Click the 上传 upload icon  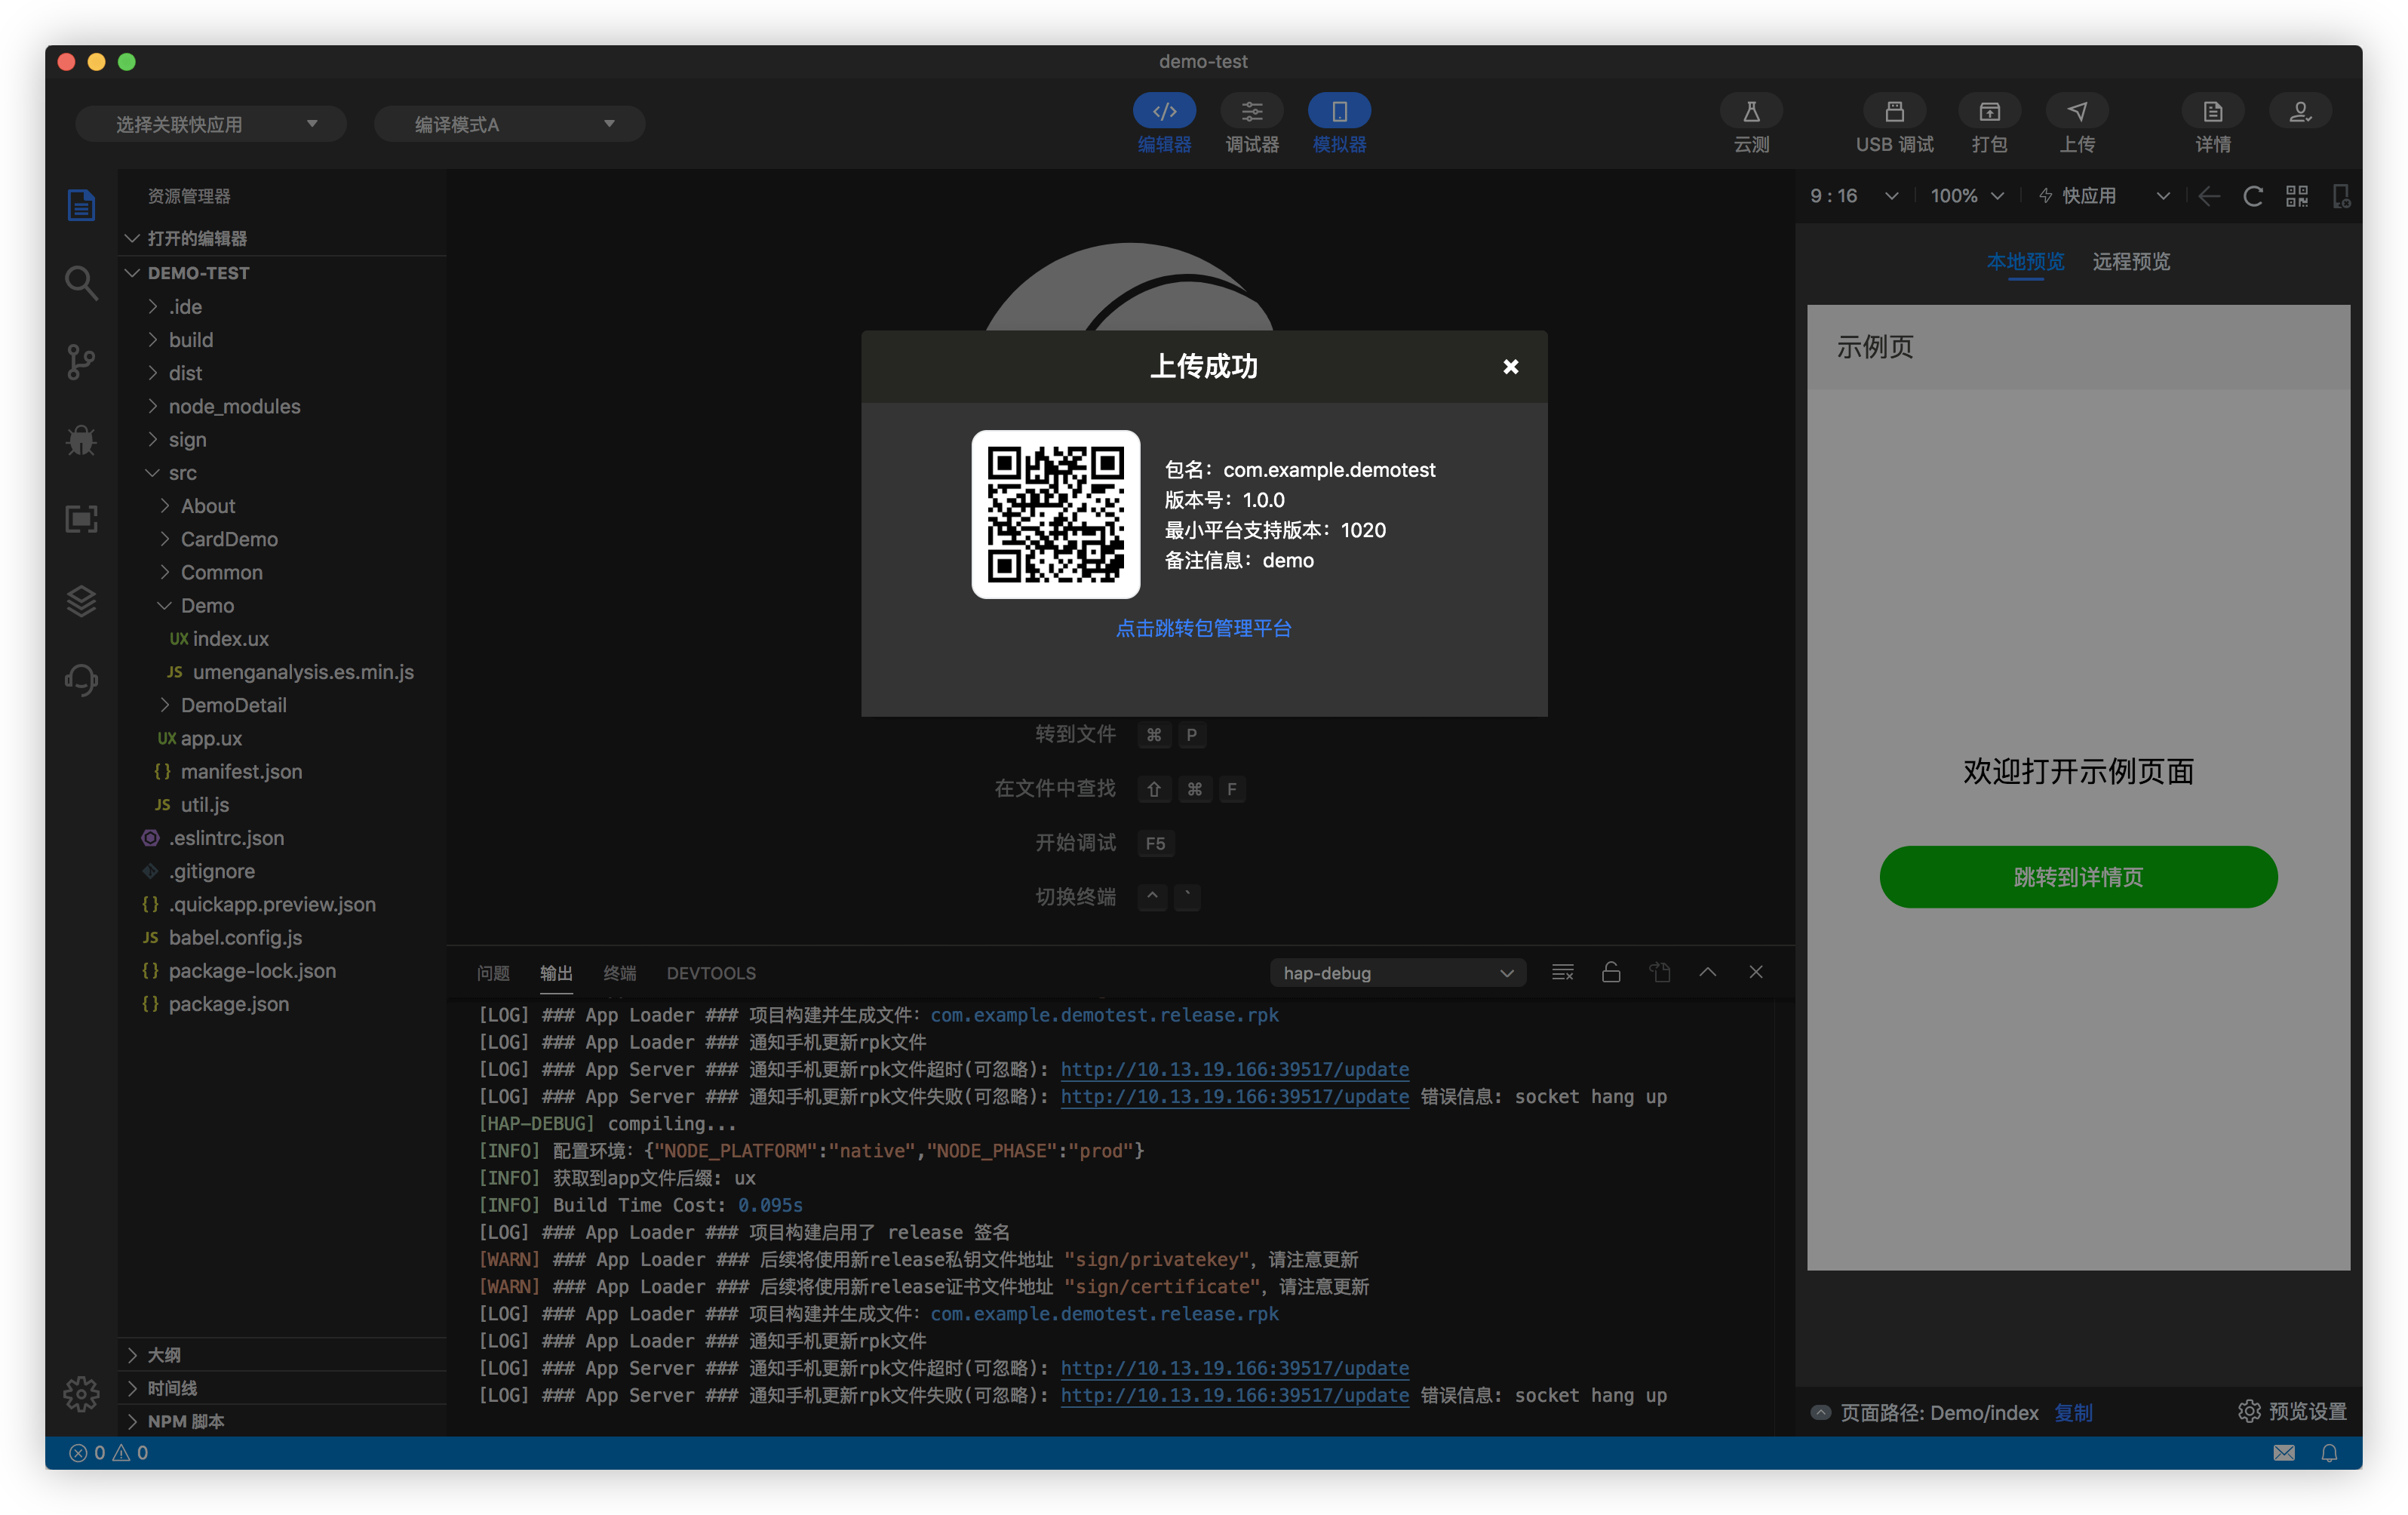(x=2076, y=112)
